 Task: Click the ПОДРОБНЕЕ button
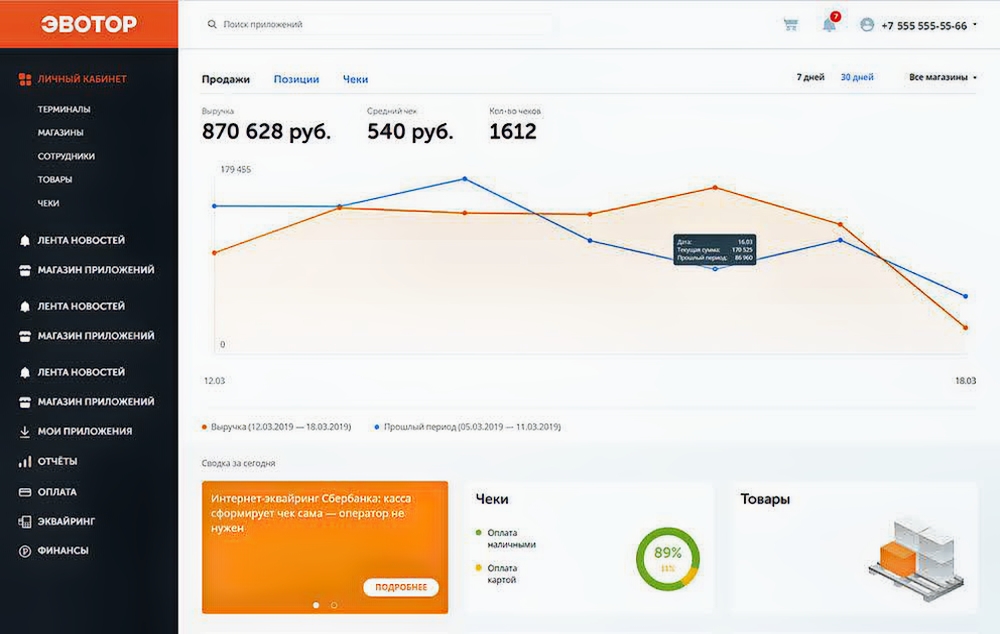click(401, 587)
